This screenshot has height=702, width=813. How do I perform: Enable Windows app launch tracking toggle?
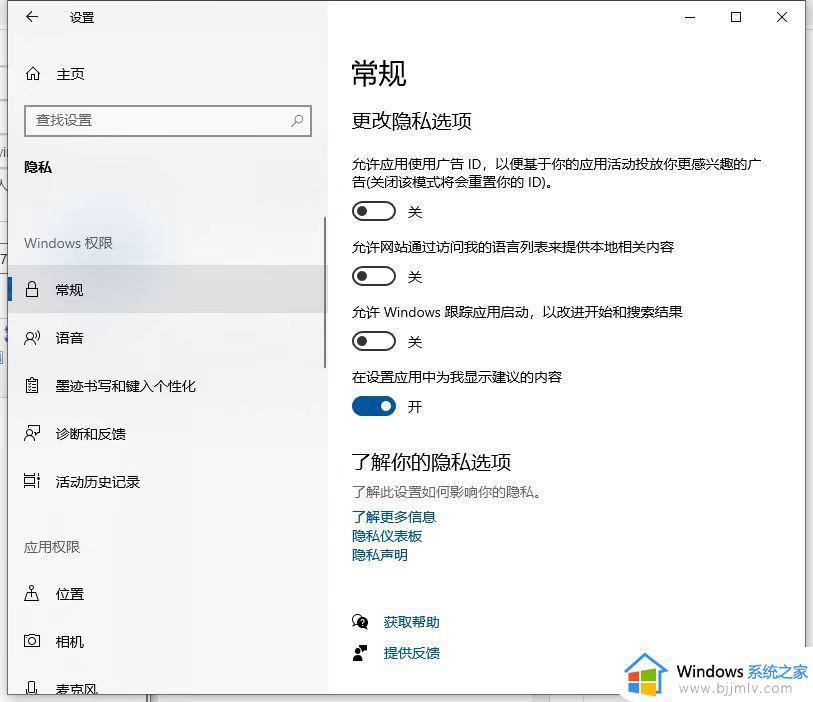click(374, 341)
